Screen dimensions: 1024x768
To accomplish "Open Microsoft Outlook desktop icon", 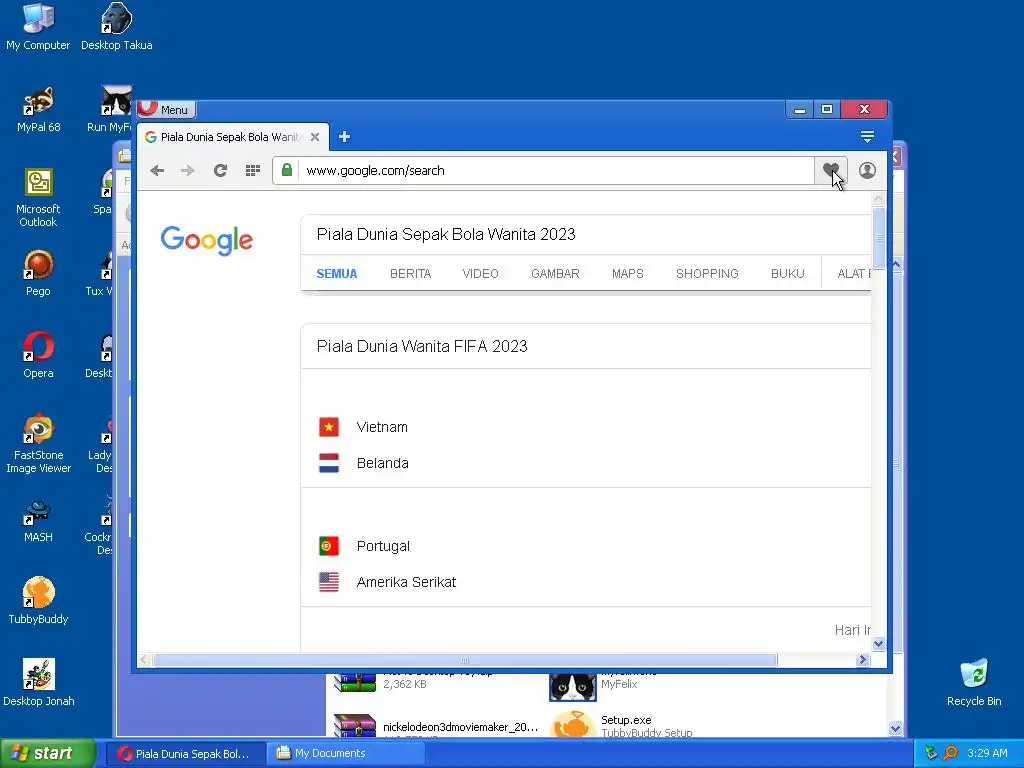I will (38, 198).
